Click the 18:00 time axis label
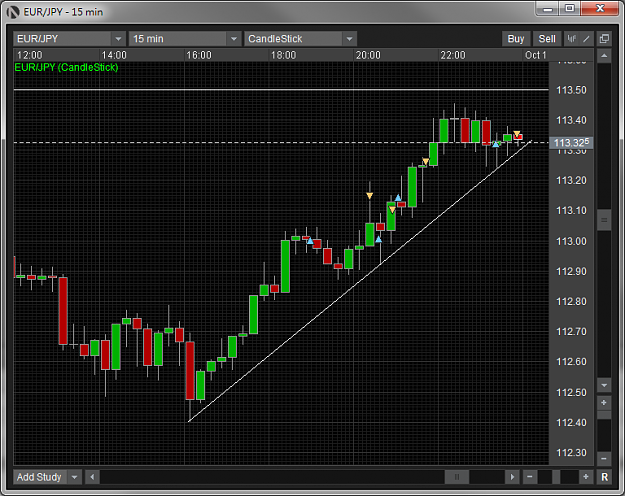The height and width of the screenshot is (496, 625). tap(283, 55)
